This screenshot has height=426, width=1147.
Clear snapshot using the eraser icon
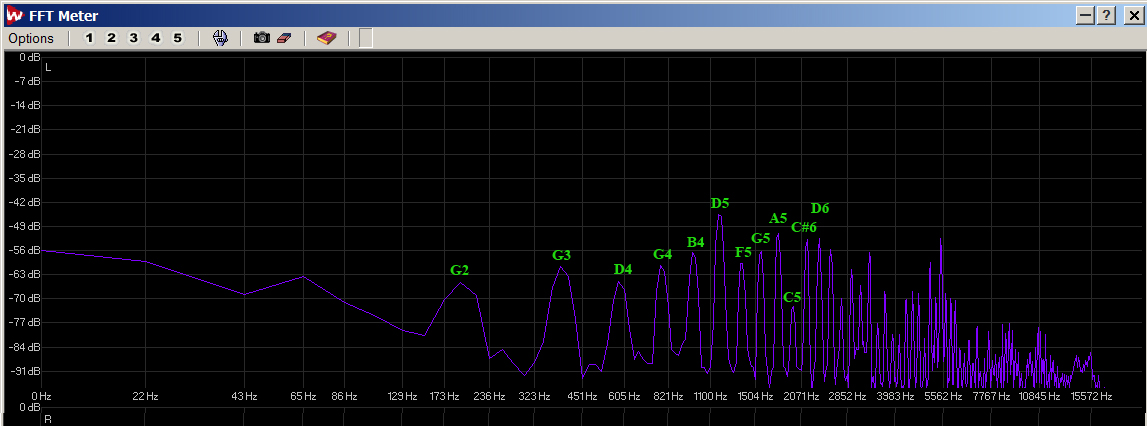coord(282,38)
